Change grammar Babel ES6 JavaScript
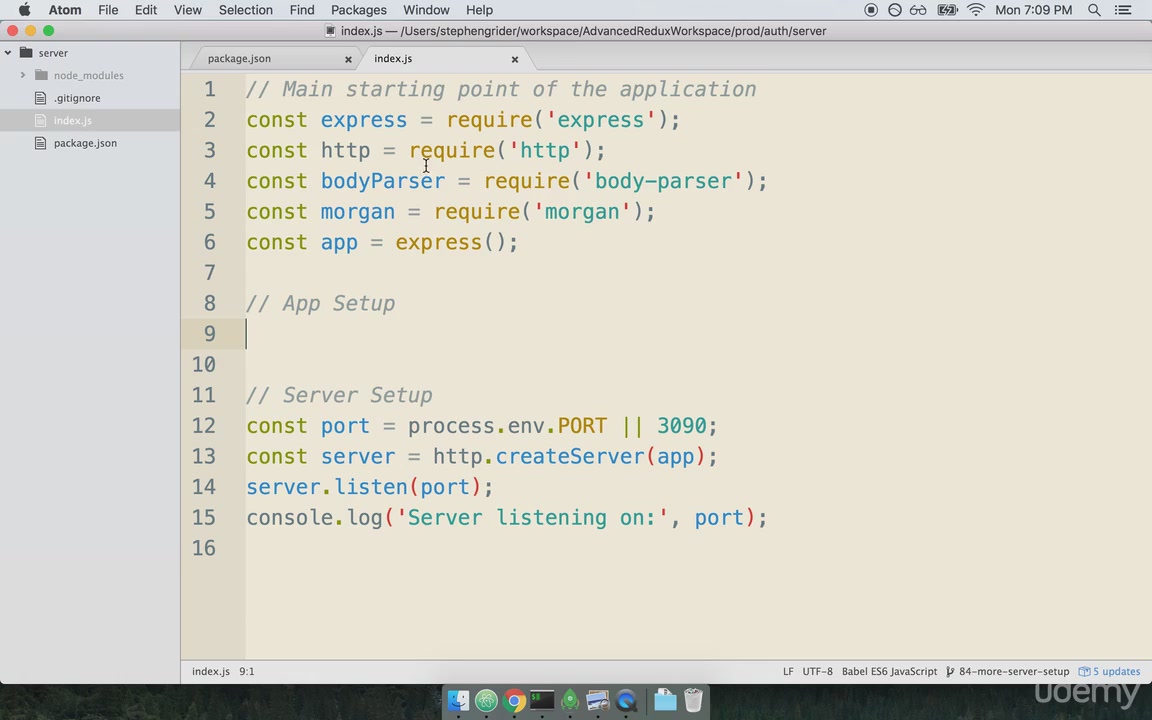The image size is (1152, 720). (x=889, y=671)
